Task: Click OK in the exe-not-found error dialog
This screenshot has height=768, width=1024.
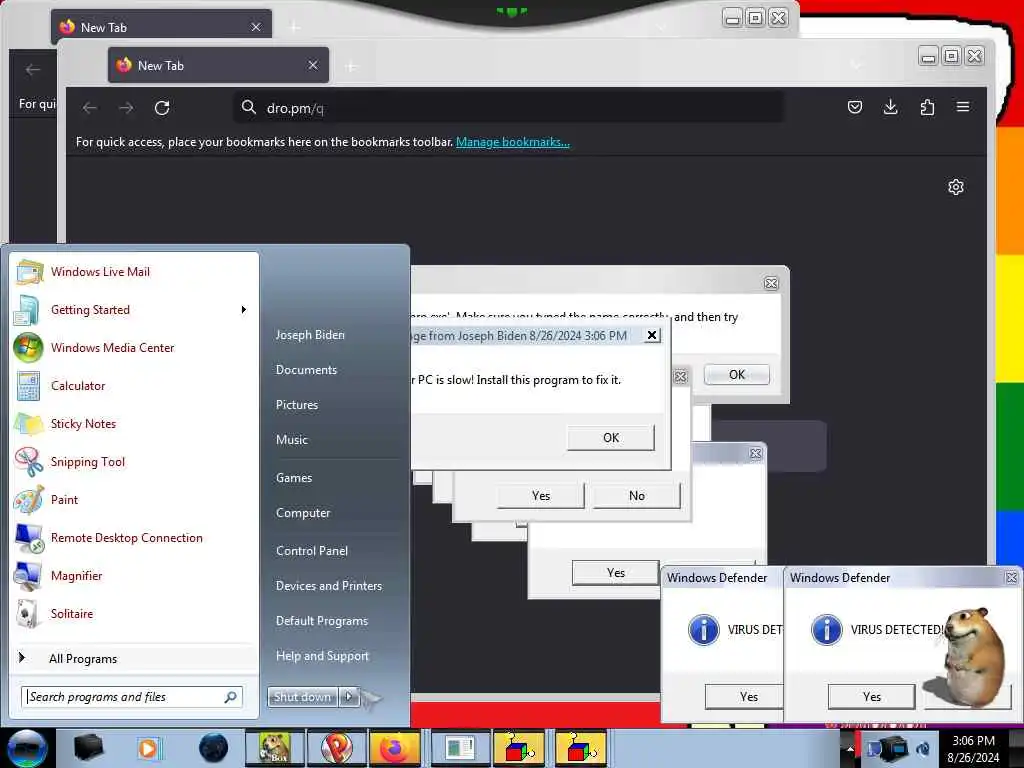Action: (737, 375)
